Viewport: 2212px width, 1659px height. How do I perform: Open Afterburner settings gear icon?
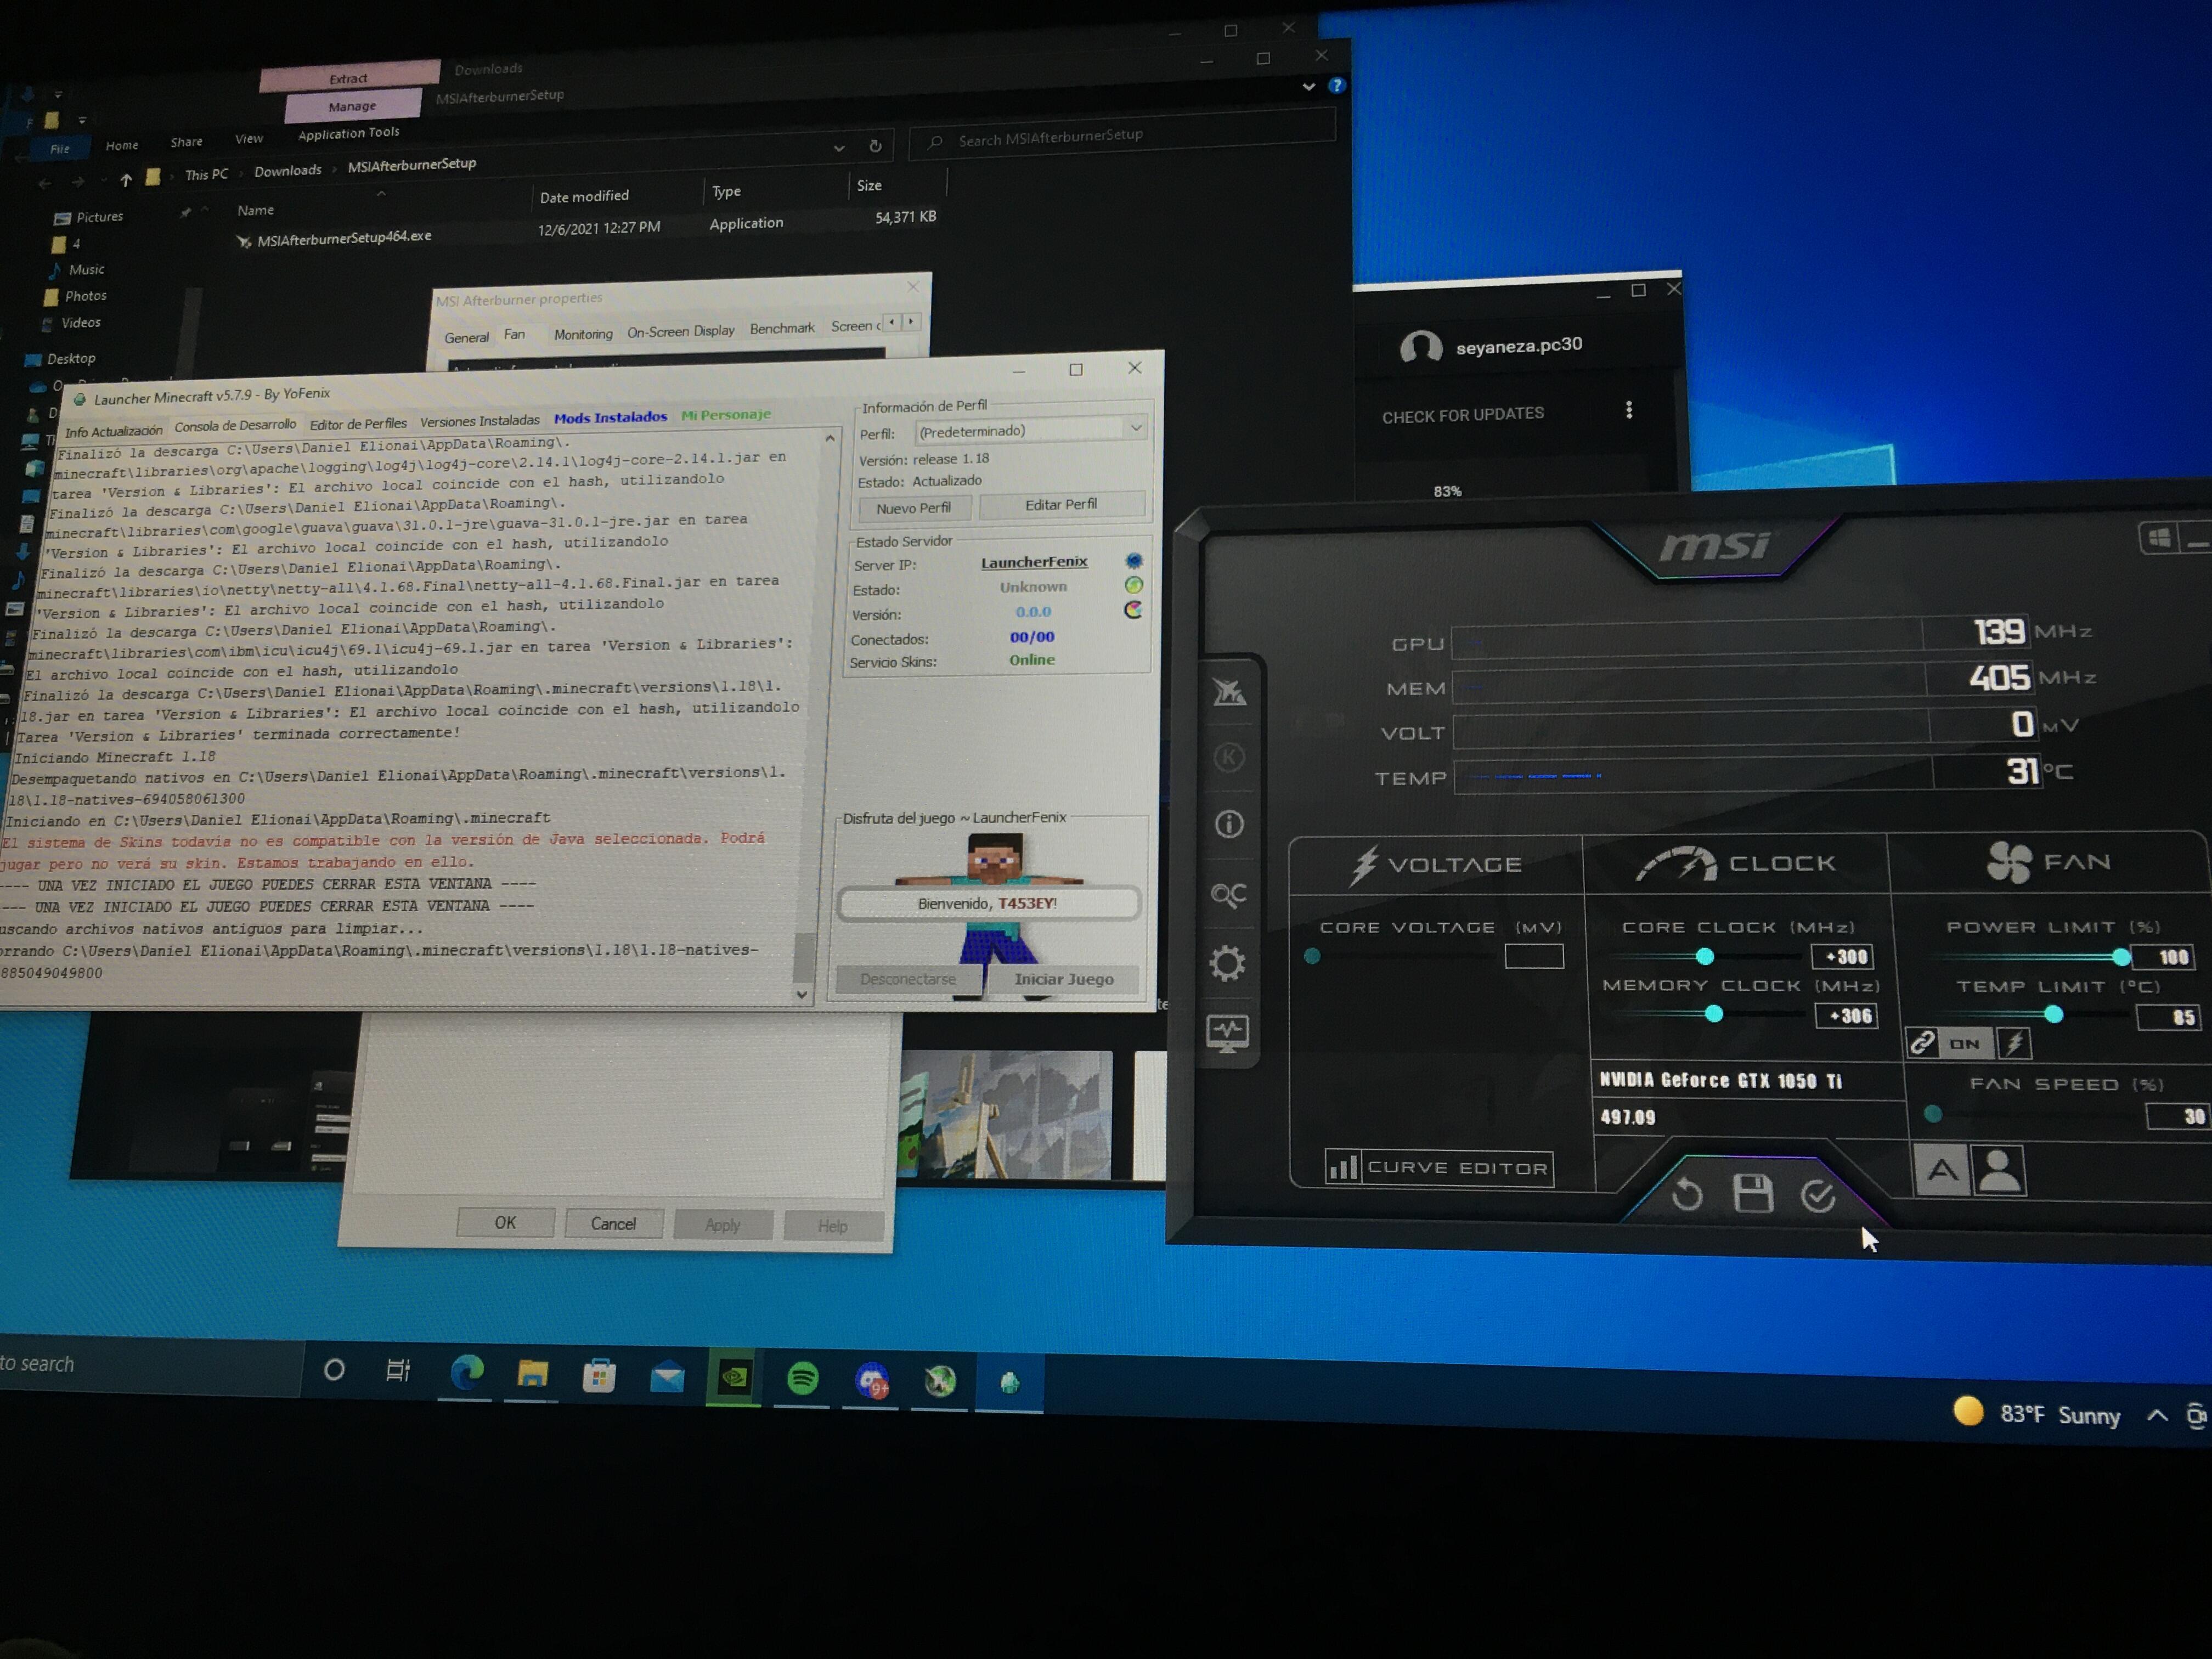tap(1228, 963)
